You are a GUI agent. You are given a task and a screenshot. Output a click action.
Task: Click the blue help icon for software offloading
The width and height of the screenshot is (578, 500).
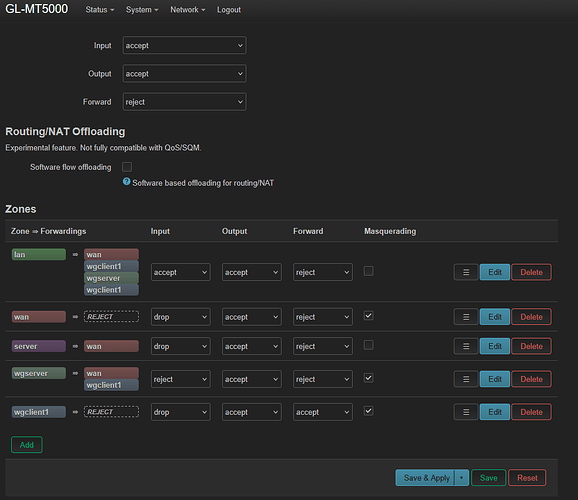coord(126,181)
